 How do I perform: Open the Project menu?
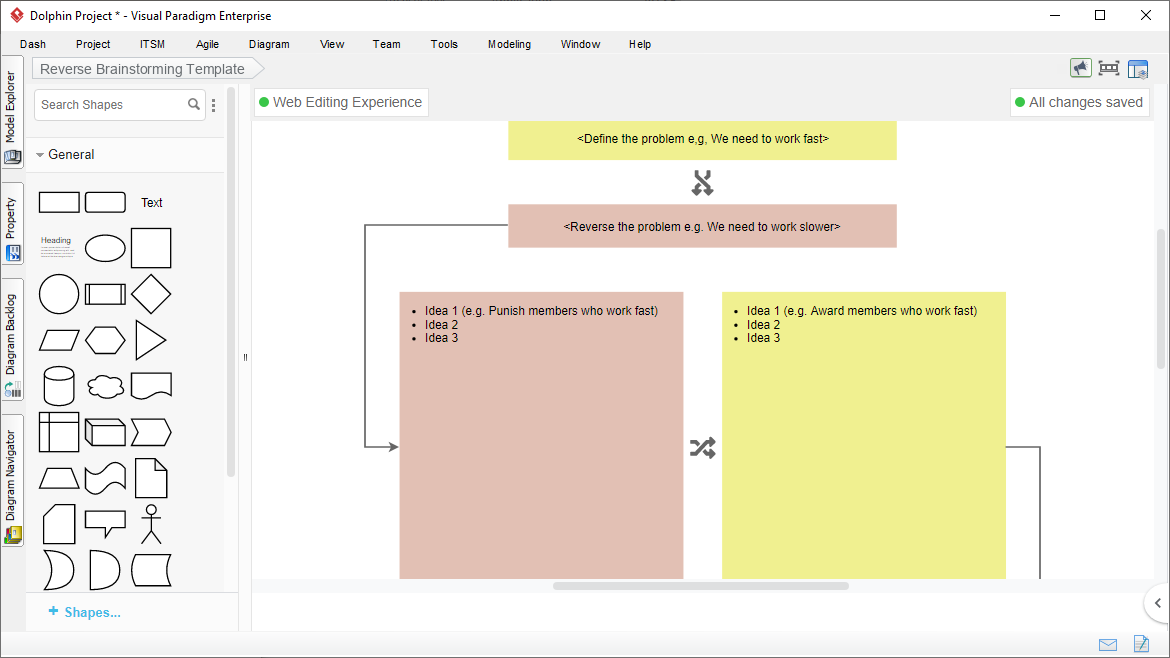93,44
